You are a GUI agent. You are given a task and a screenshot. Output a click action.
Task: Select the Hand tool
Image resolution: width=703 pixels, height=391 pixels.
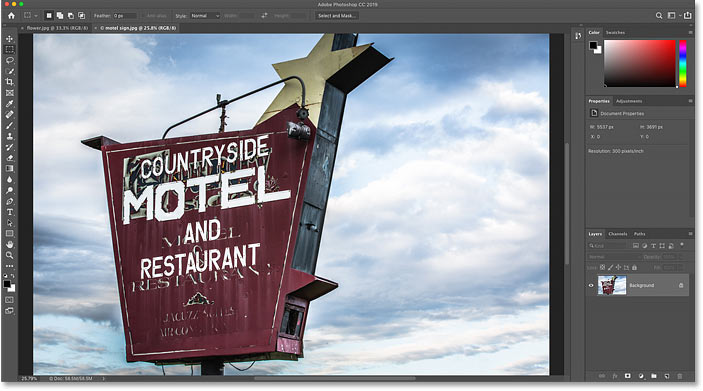tap(9, 244)
